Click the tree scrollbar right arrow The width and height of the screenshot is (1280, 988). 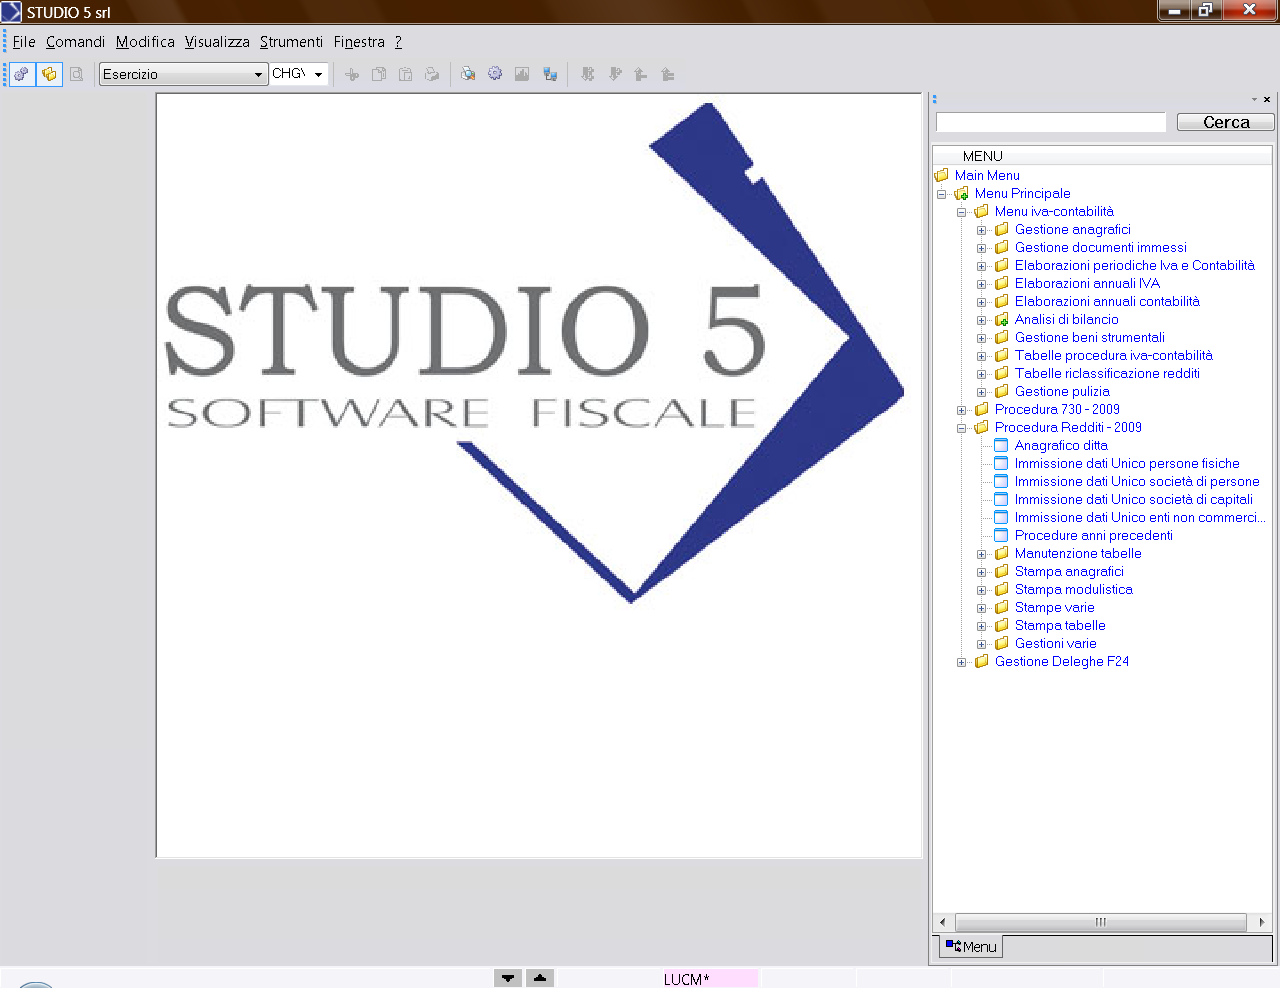(x=1262, y=922)
